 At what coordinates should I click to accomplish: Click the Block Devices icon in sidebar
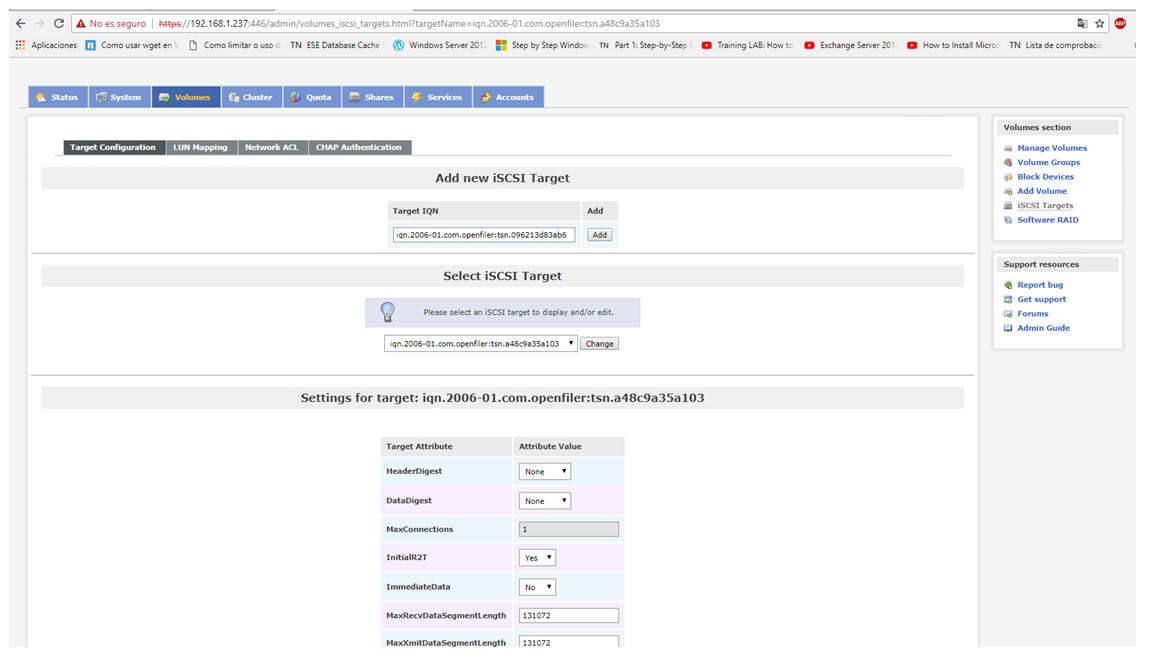1008,177
